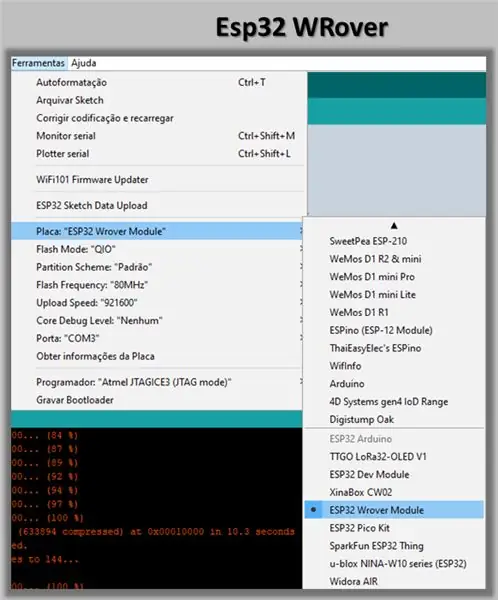
Task: Expand Porta "COM3" submenu
Action: [157, 338]
